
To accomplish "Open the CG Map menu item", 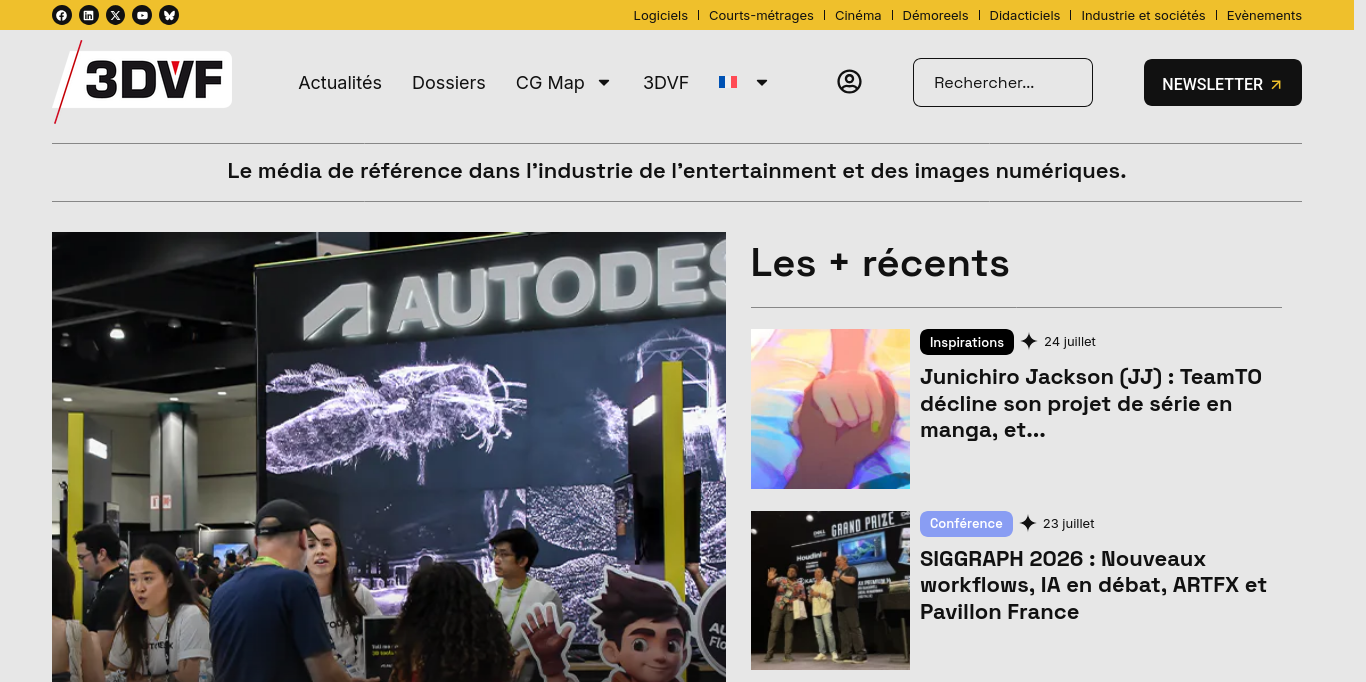I will [x=550, y=83].
